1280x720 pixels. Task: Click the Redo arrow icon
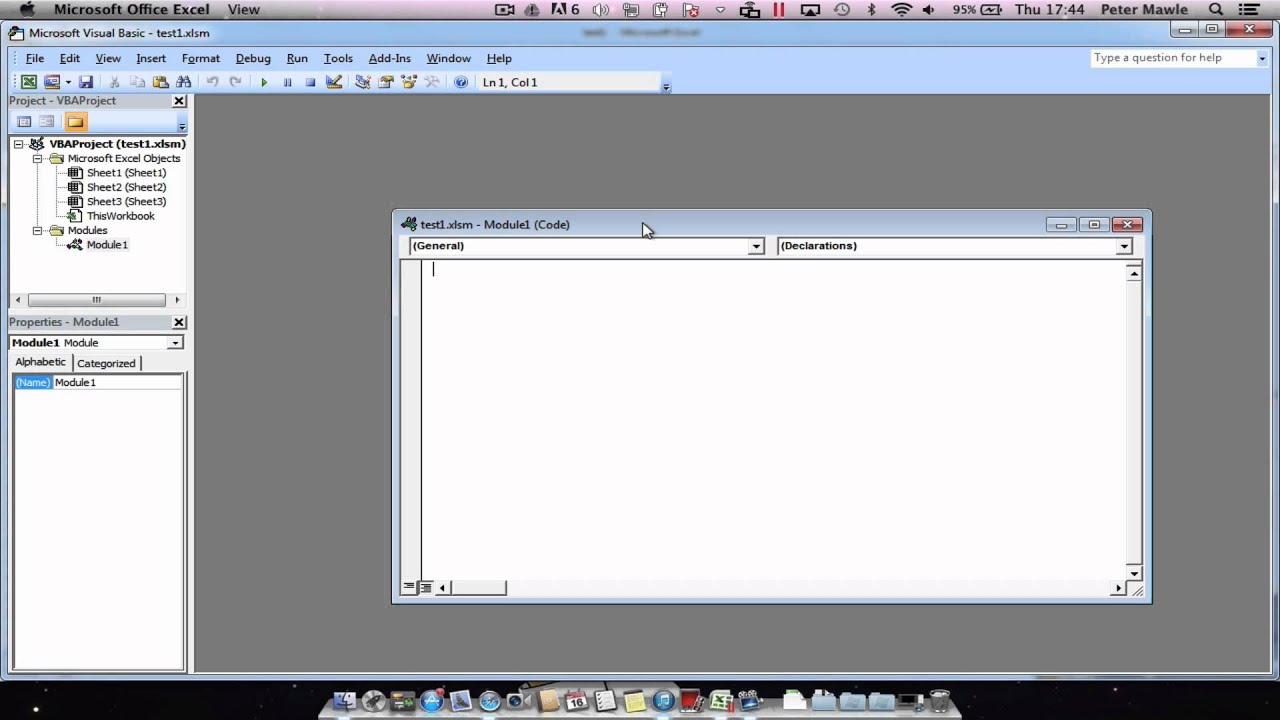click(x=235, y=82)
